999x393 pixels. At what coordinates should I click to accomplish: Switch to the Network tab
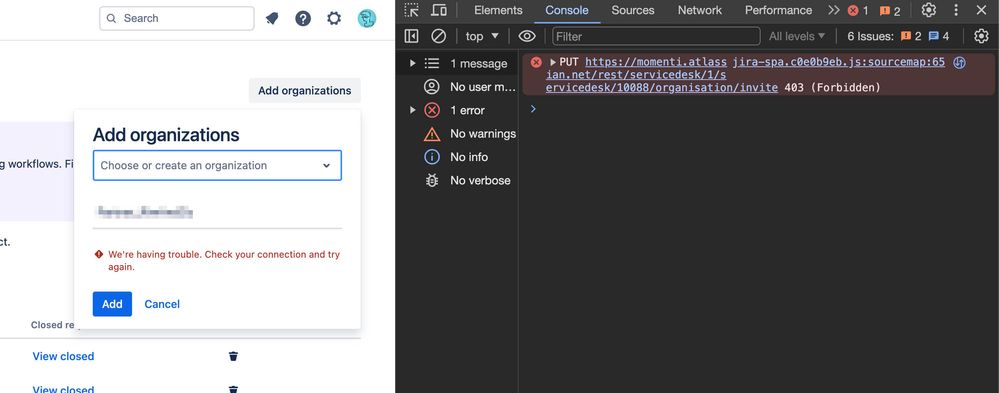pyautogui.click(x=700, y=10)
